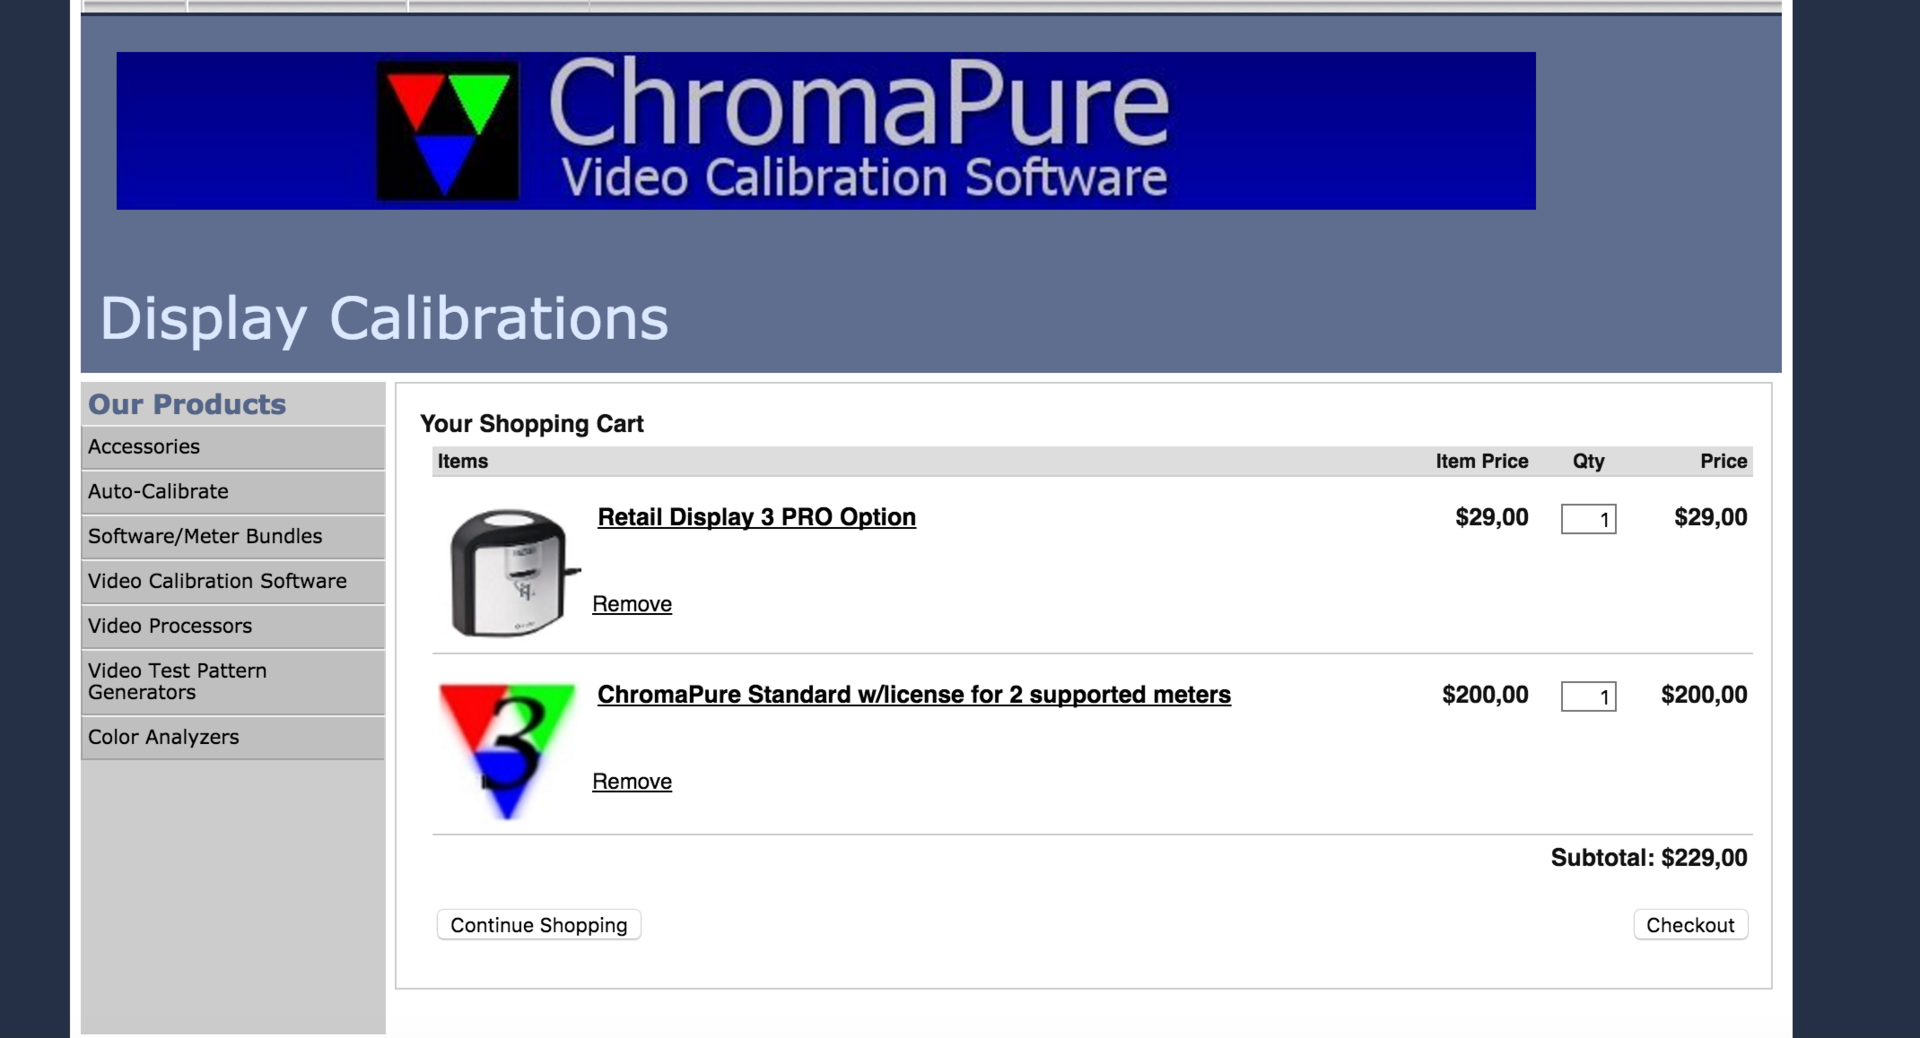Click the Our Products sidebar heading
The width and height of the screenshot is (1920, 1038).
pyautogui.click(x=187, y=404)
